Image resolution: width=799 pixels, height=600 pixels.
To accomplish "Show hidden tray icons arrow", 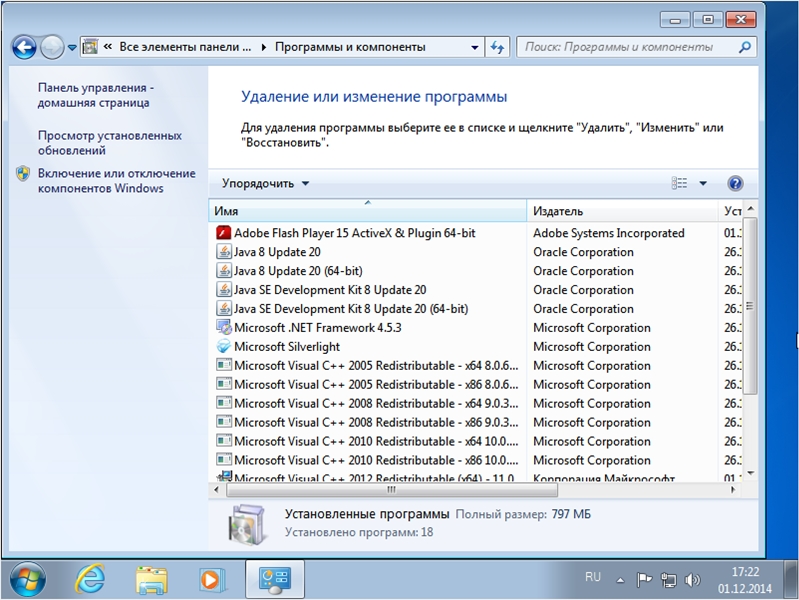I will click(x=620, y=580).
